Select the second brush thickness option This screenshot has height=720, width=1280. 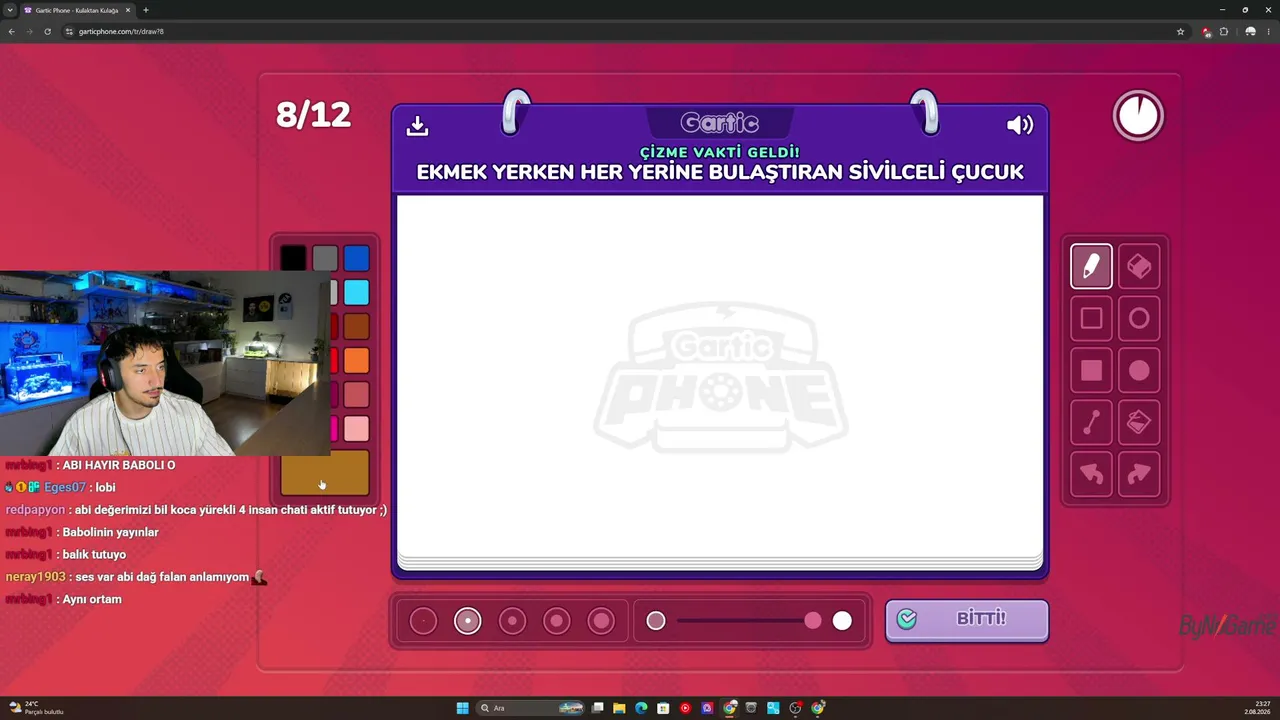tap(467, 621)
